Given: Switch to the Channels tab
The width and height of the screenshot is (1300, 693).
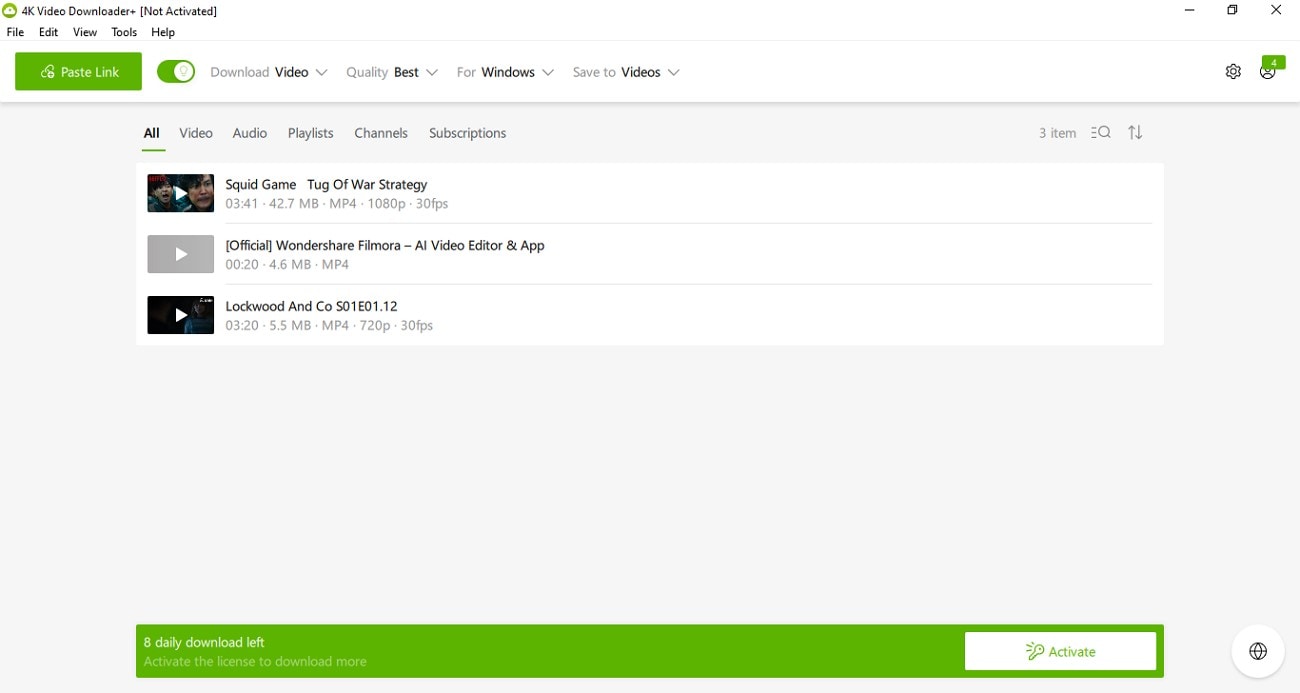Looking at the screenshot, I should (x=381, y=133).
